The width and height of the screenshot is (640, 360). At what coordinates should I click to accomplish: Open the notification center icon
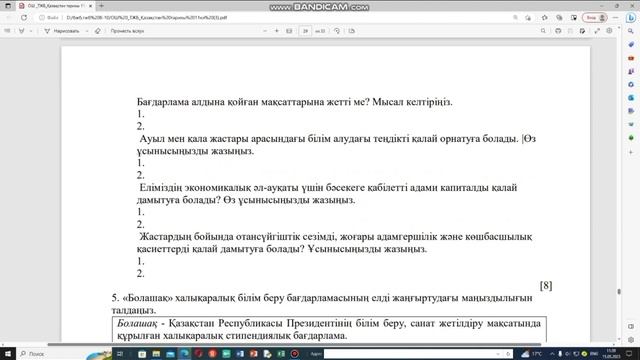(629, 353)
